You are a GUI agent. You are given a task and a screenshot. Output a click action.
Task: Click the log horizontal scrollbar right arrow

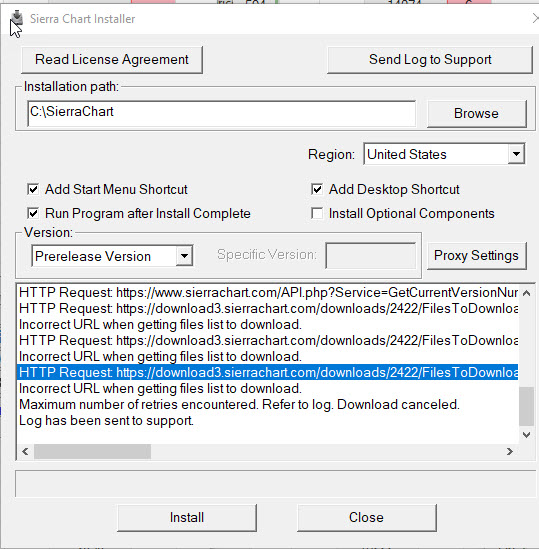(510, 452)
